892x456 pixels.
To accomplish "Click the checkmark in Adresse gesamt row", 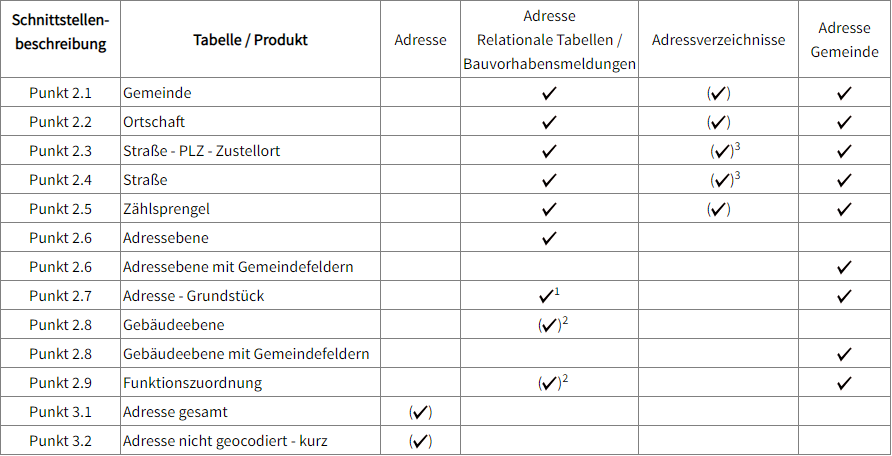I will (420, 412).
